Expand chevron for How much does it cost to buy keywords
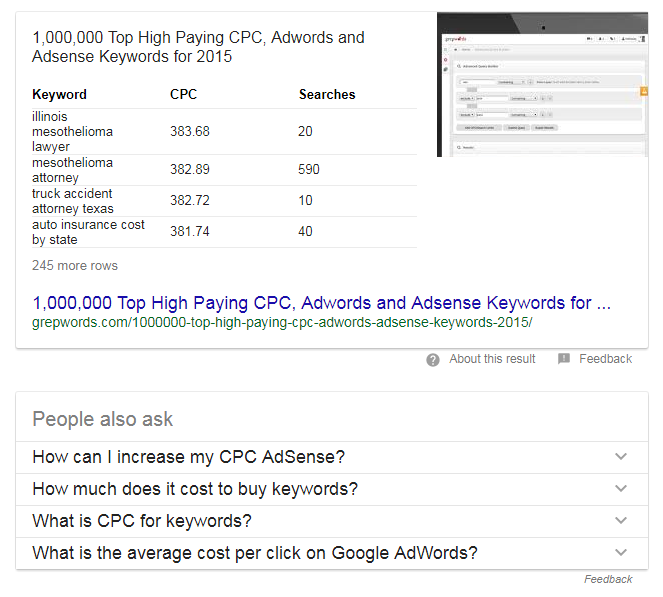The width and height of the screenshot is (663, 597). point(621,489)
